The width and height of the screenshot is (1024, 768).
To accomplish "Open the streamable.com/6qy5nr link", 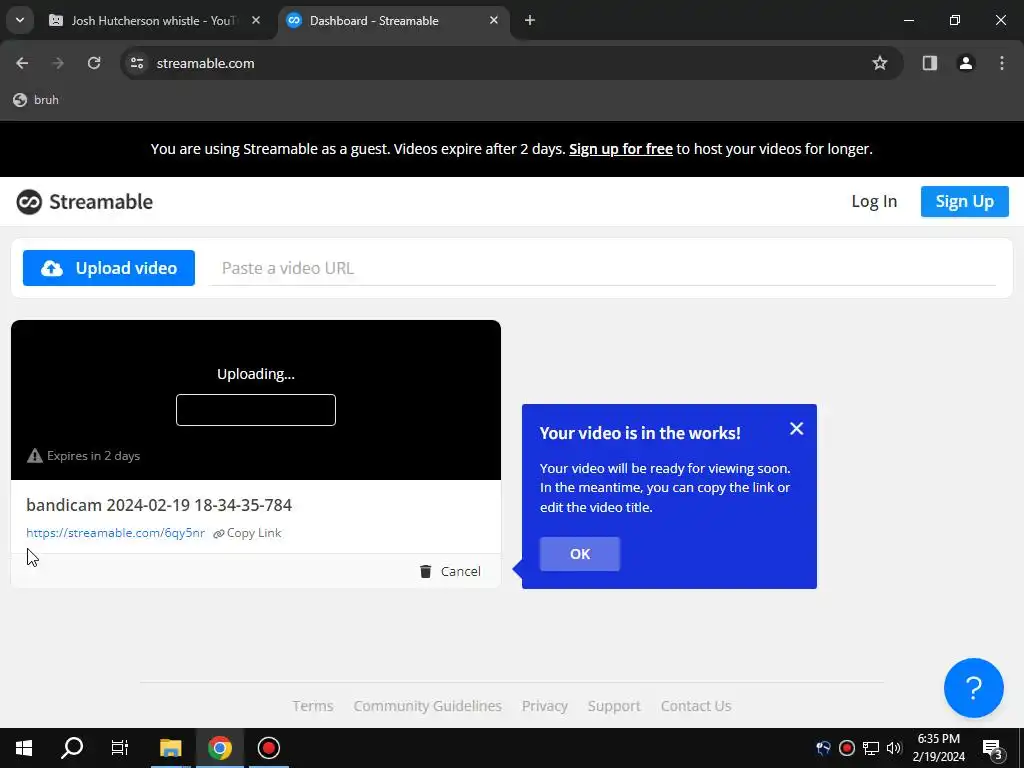I will point(116,533).
